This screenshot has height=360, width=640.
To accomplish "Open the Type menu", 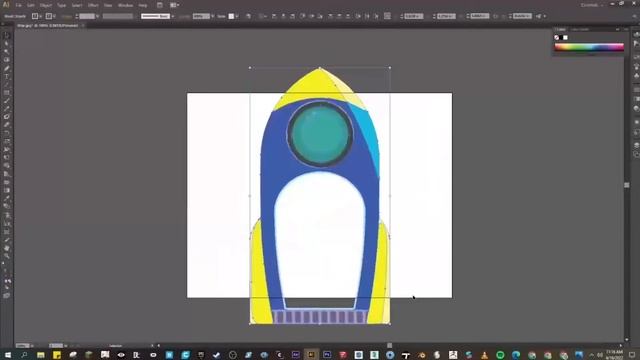I will click(61, 5).
